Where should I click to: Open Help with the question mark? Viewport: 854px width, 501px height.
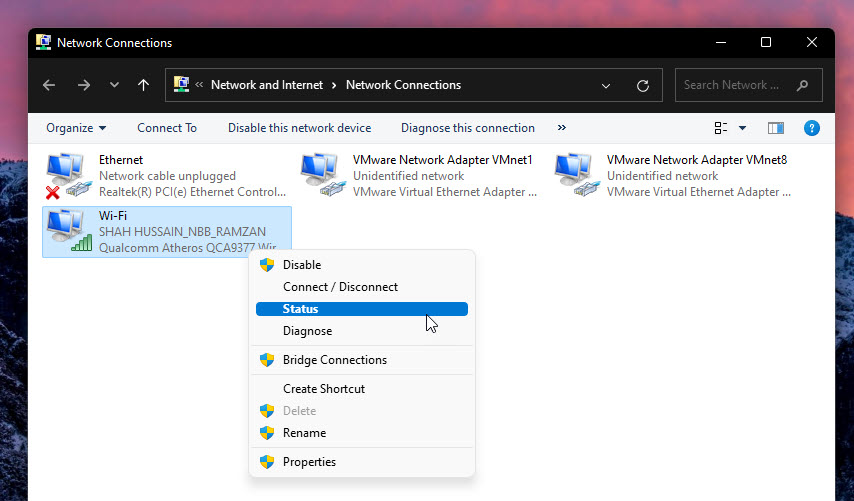(812, 128)
